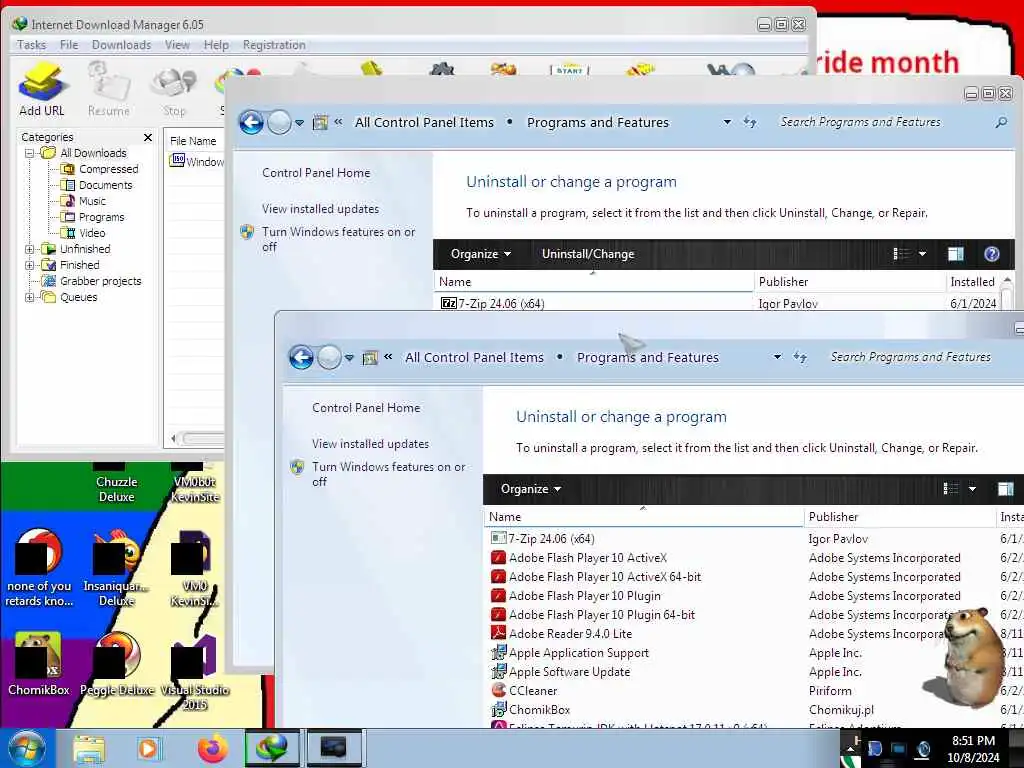Click Control Panel Home in rear window

coord(316,173)
